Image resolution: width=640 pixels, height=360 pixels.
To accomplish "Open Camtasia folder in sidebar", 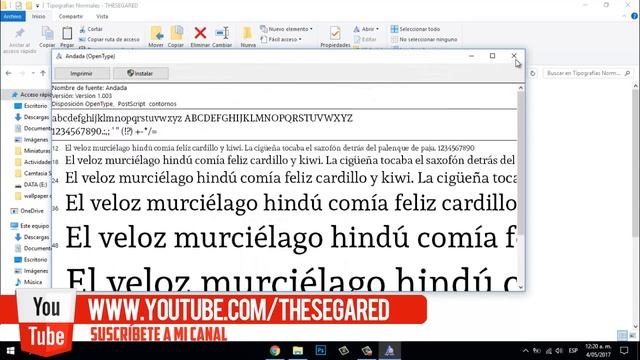I will 33,173.
